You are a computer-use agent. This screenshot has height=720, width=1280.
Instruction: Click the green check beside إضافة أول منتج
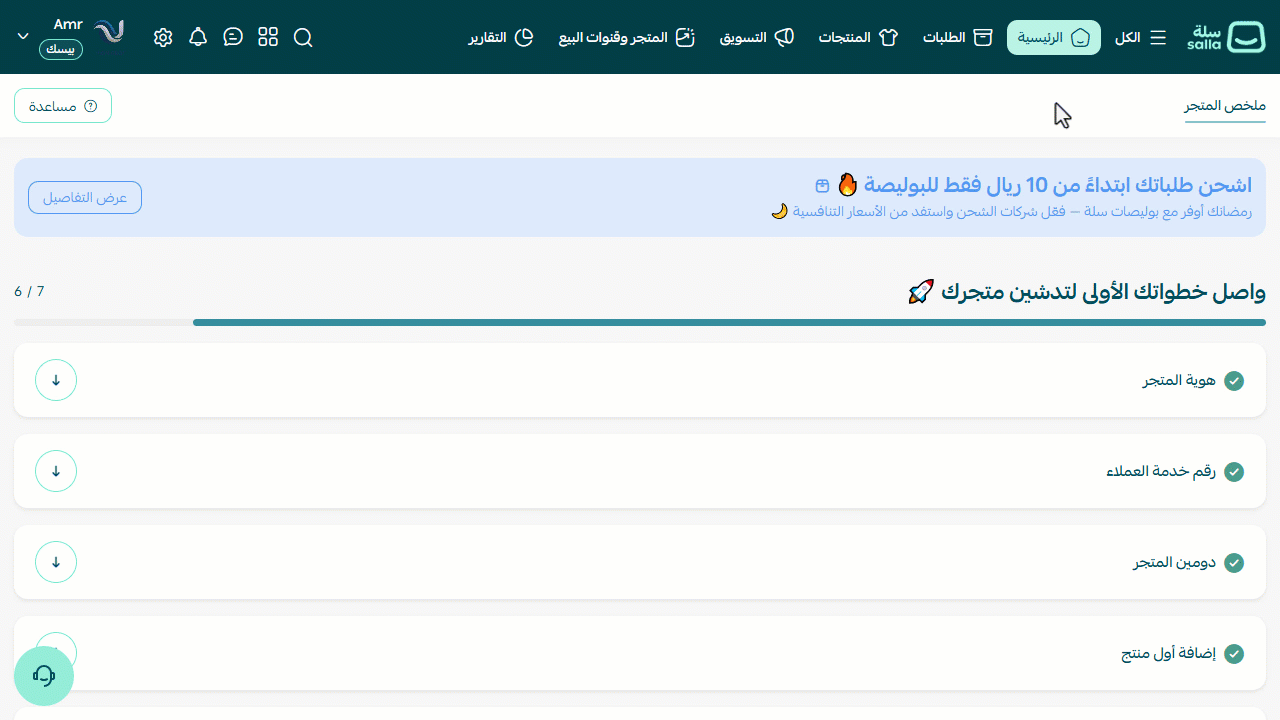coord(1234,654)
